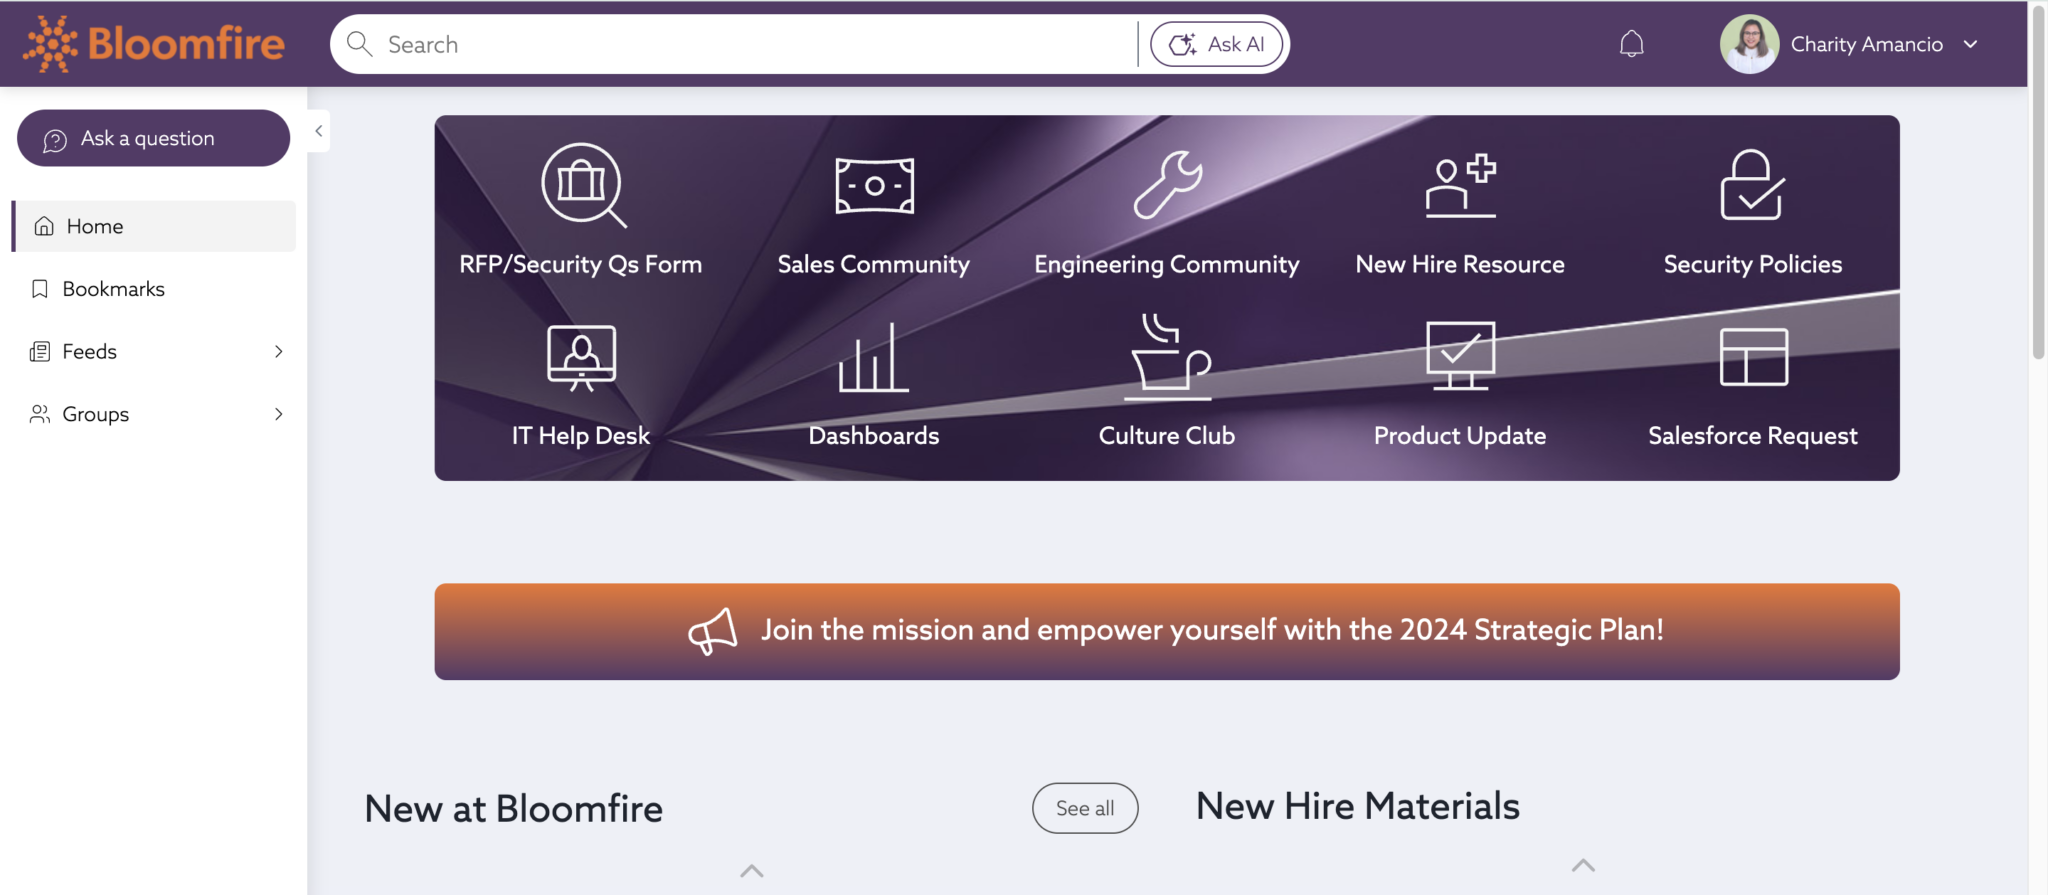The width and height of the screenshot is (2048, 895).
Task: Check notifications via the bell icon
Action: pos(1631,44)
